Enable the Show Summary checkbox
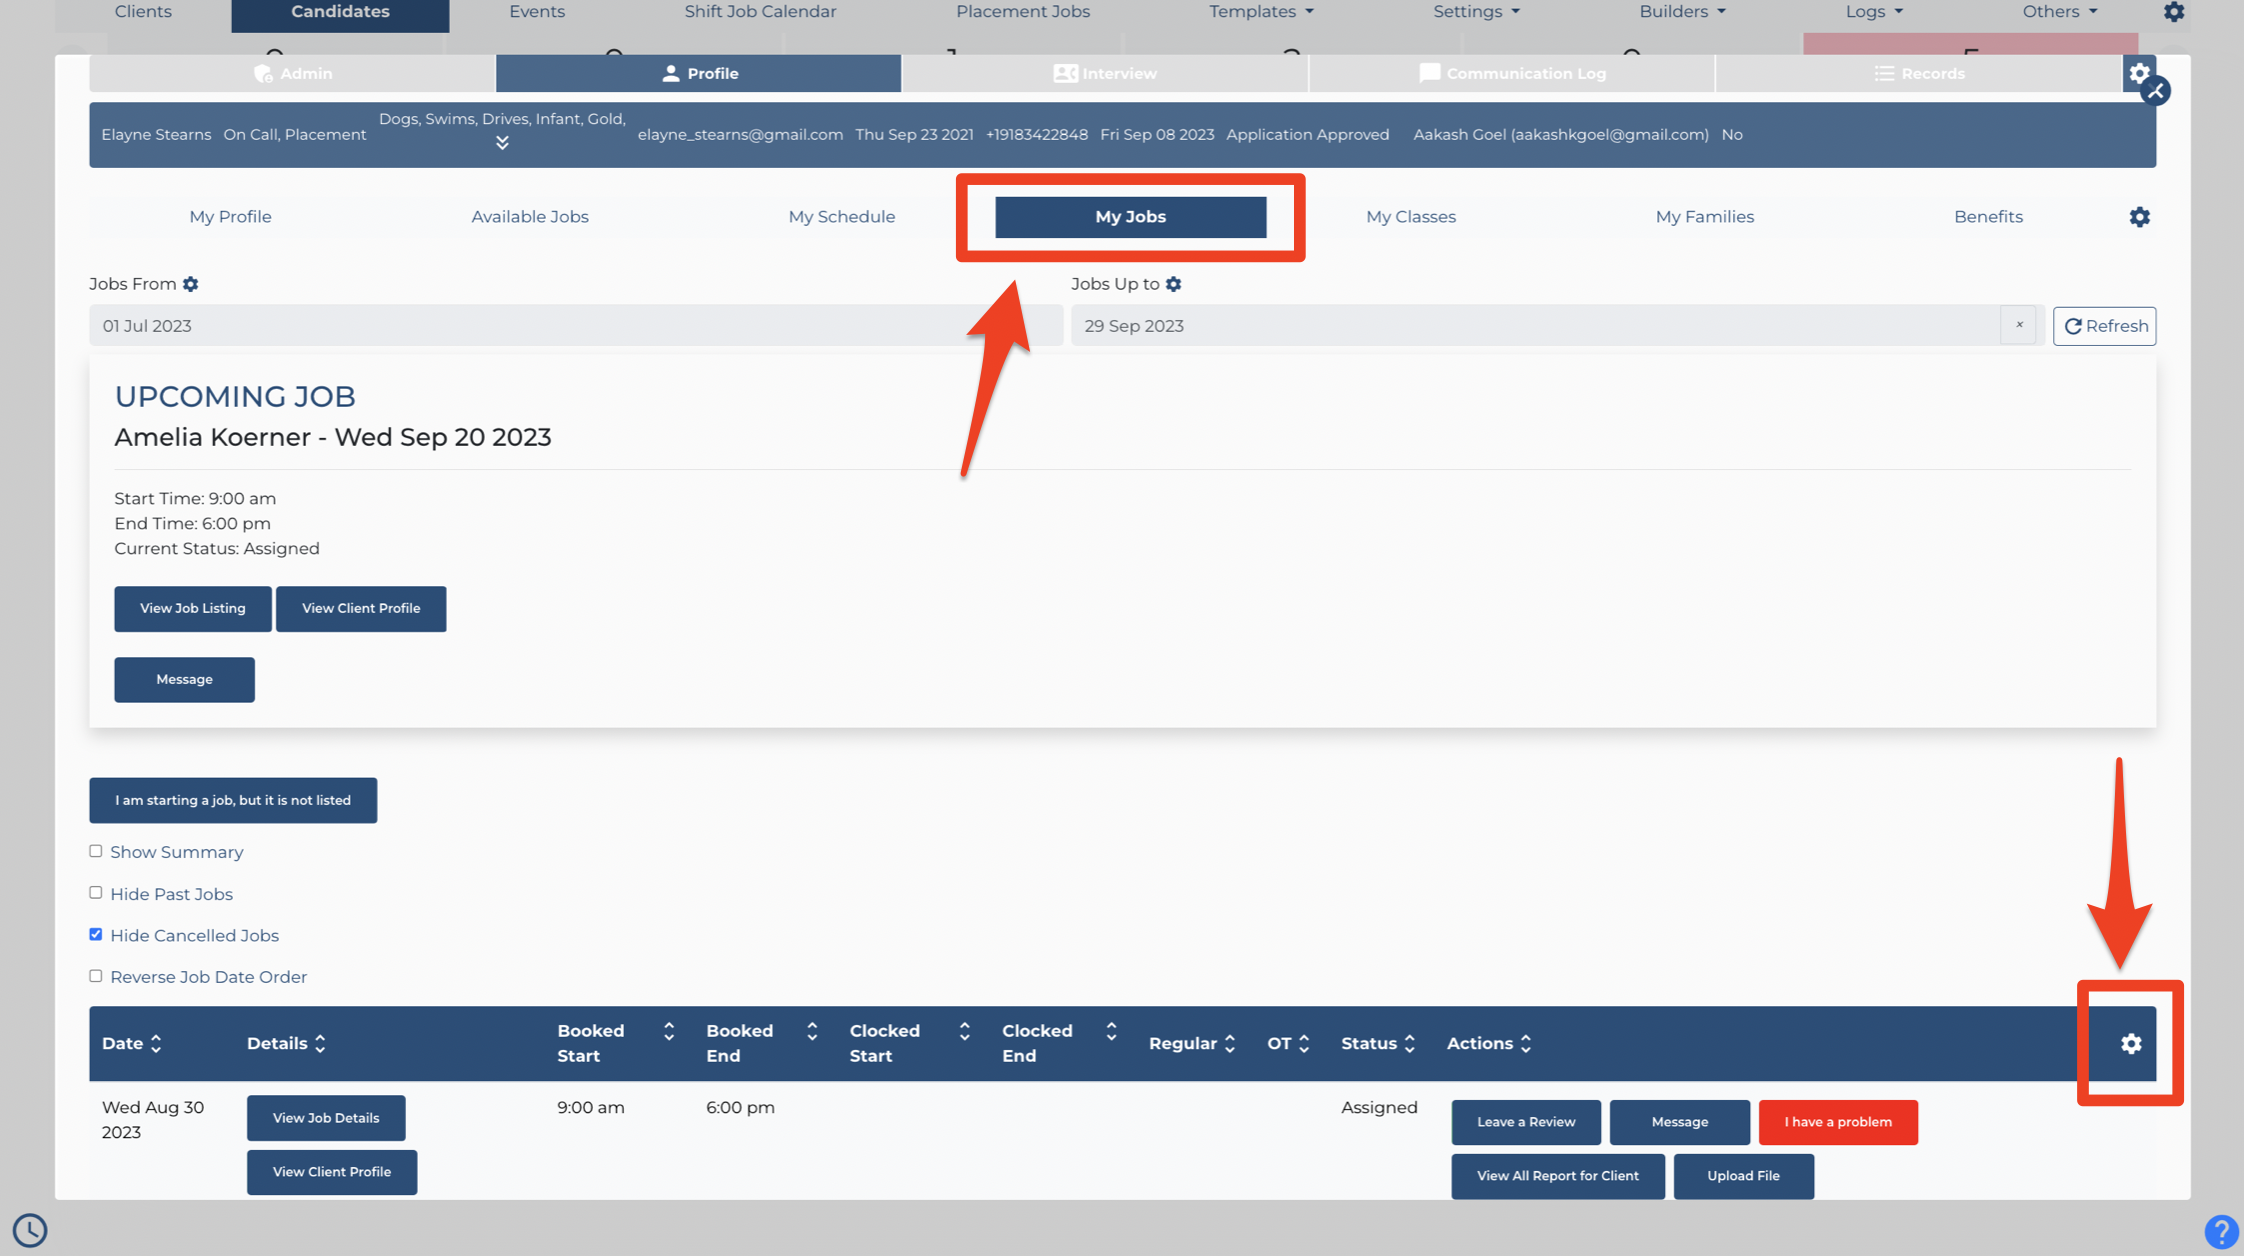This screenshot has width=2244, height=1256. tap(96, 851)
